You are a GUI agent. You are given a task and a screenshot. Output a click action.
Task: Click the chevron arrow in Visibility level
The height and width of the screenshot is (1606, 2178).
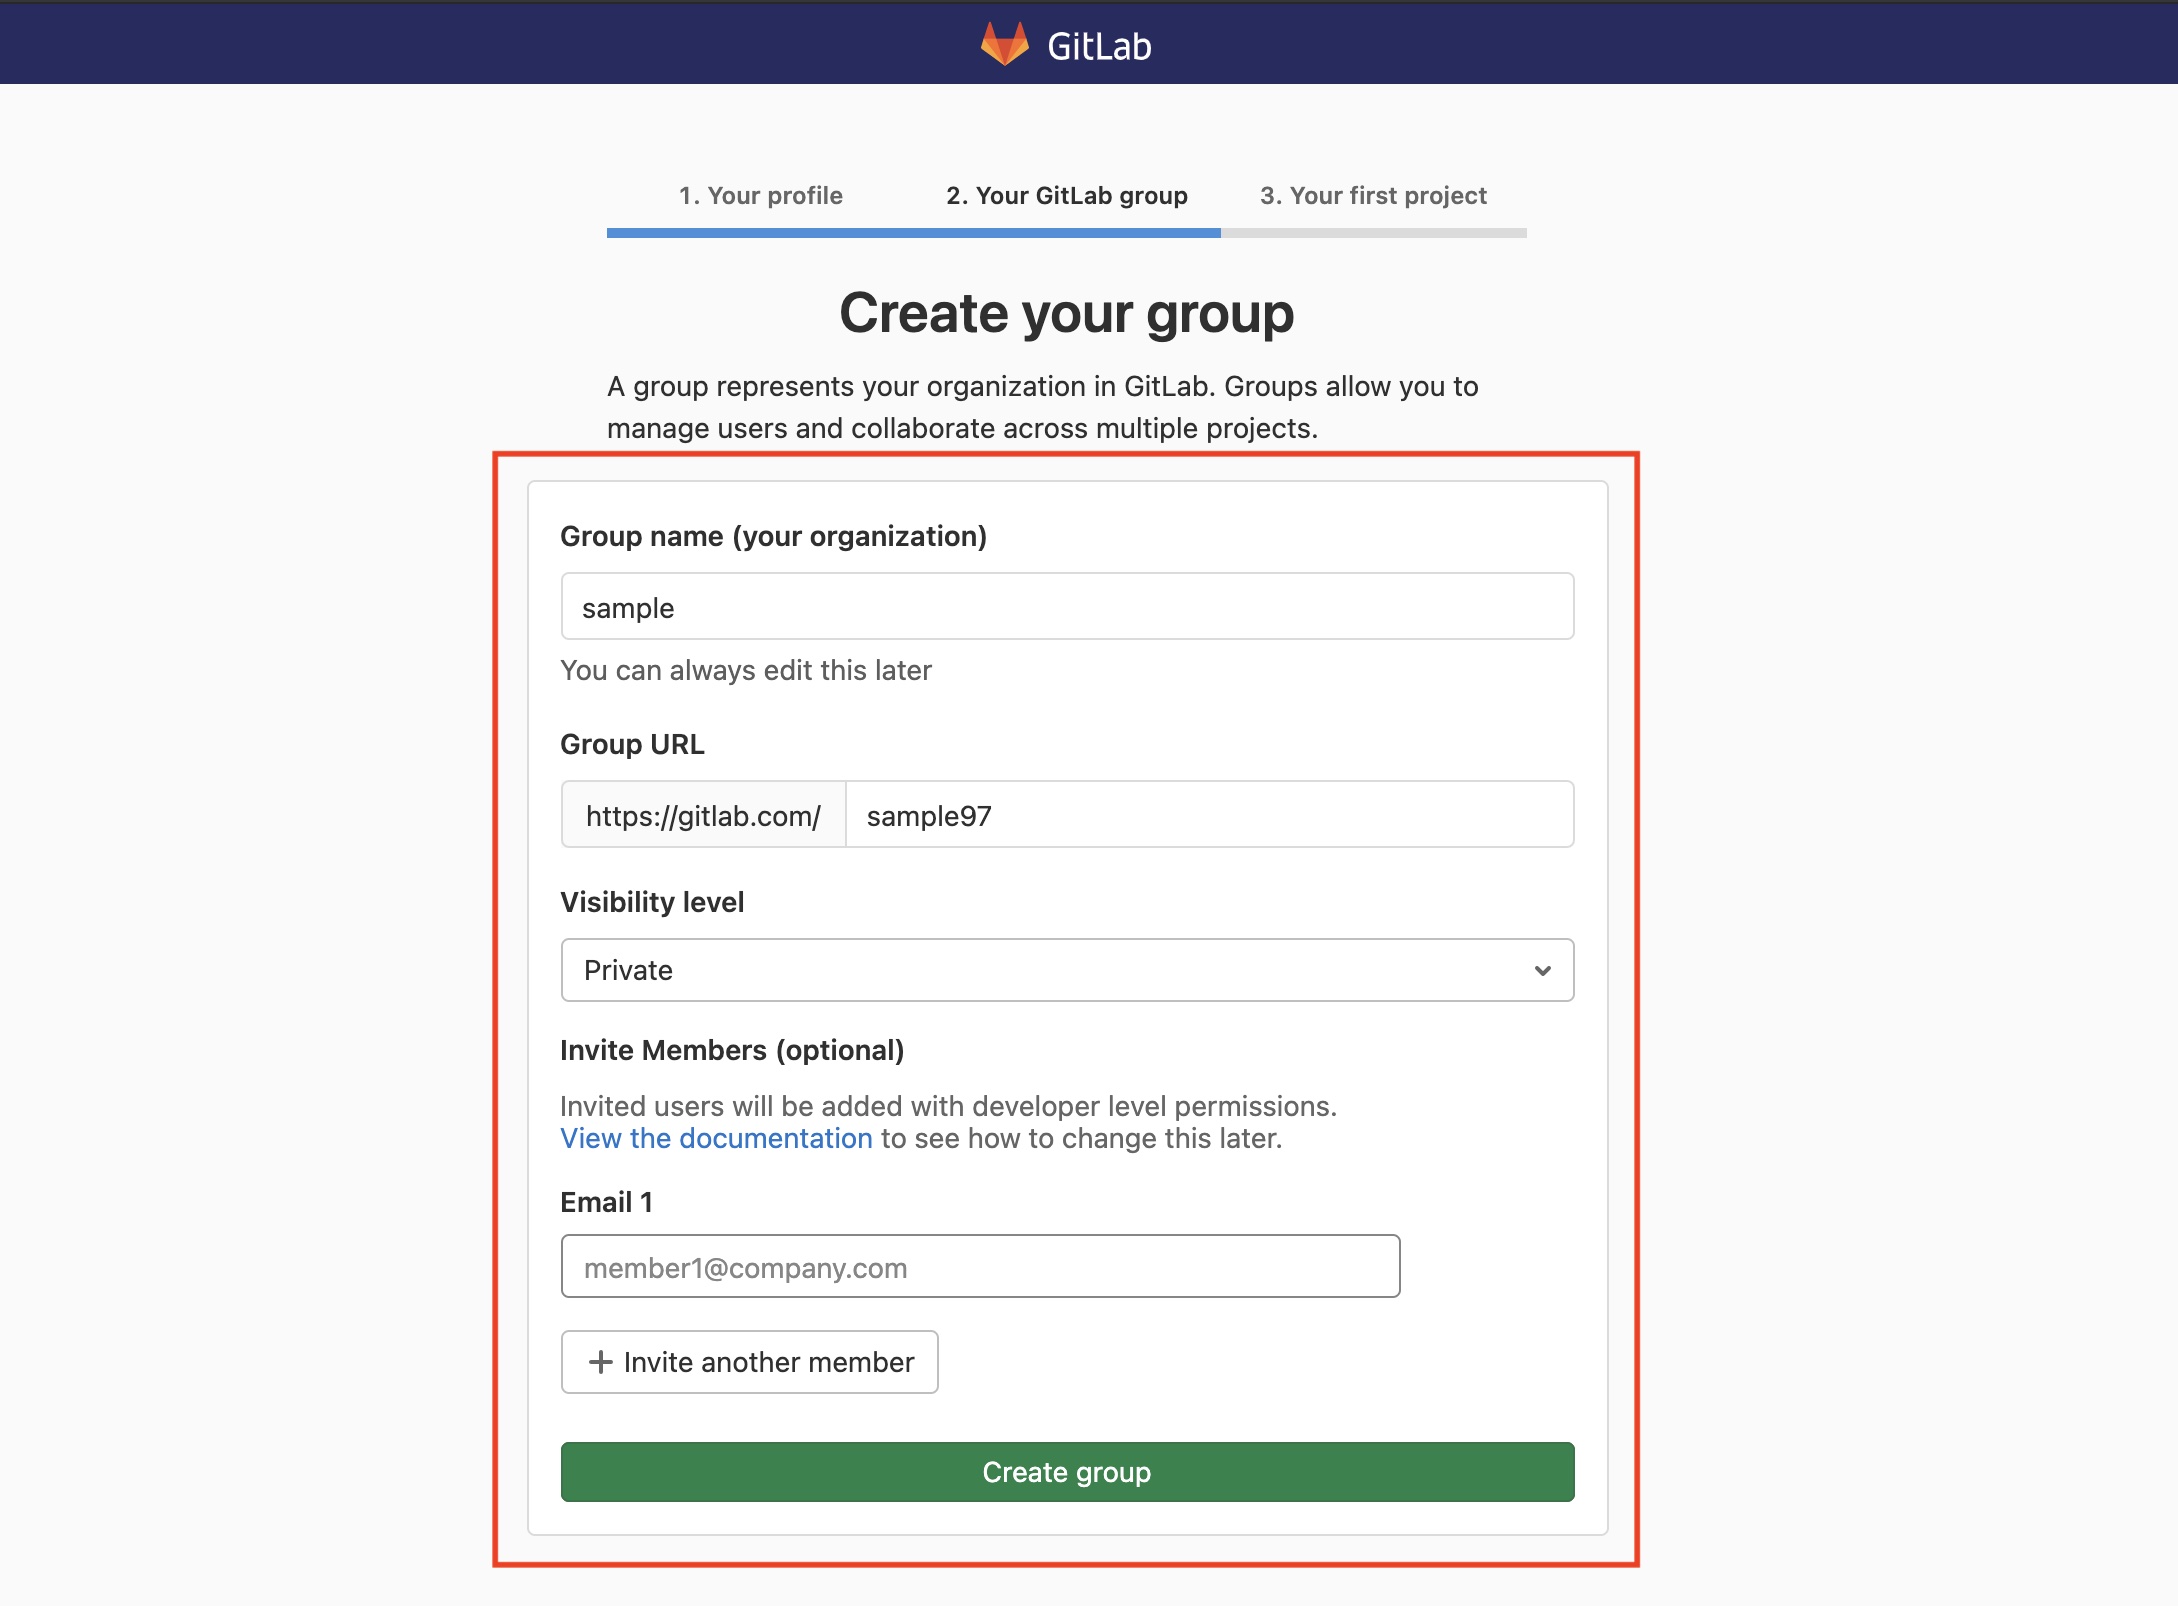coord(1542,970)
